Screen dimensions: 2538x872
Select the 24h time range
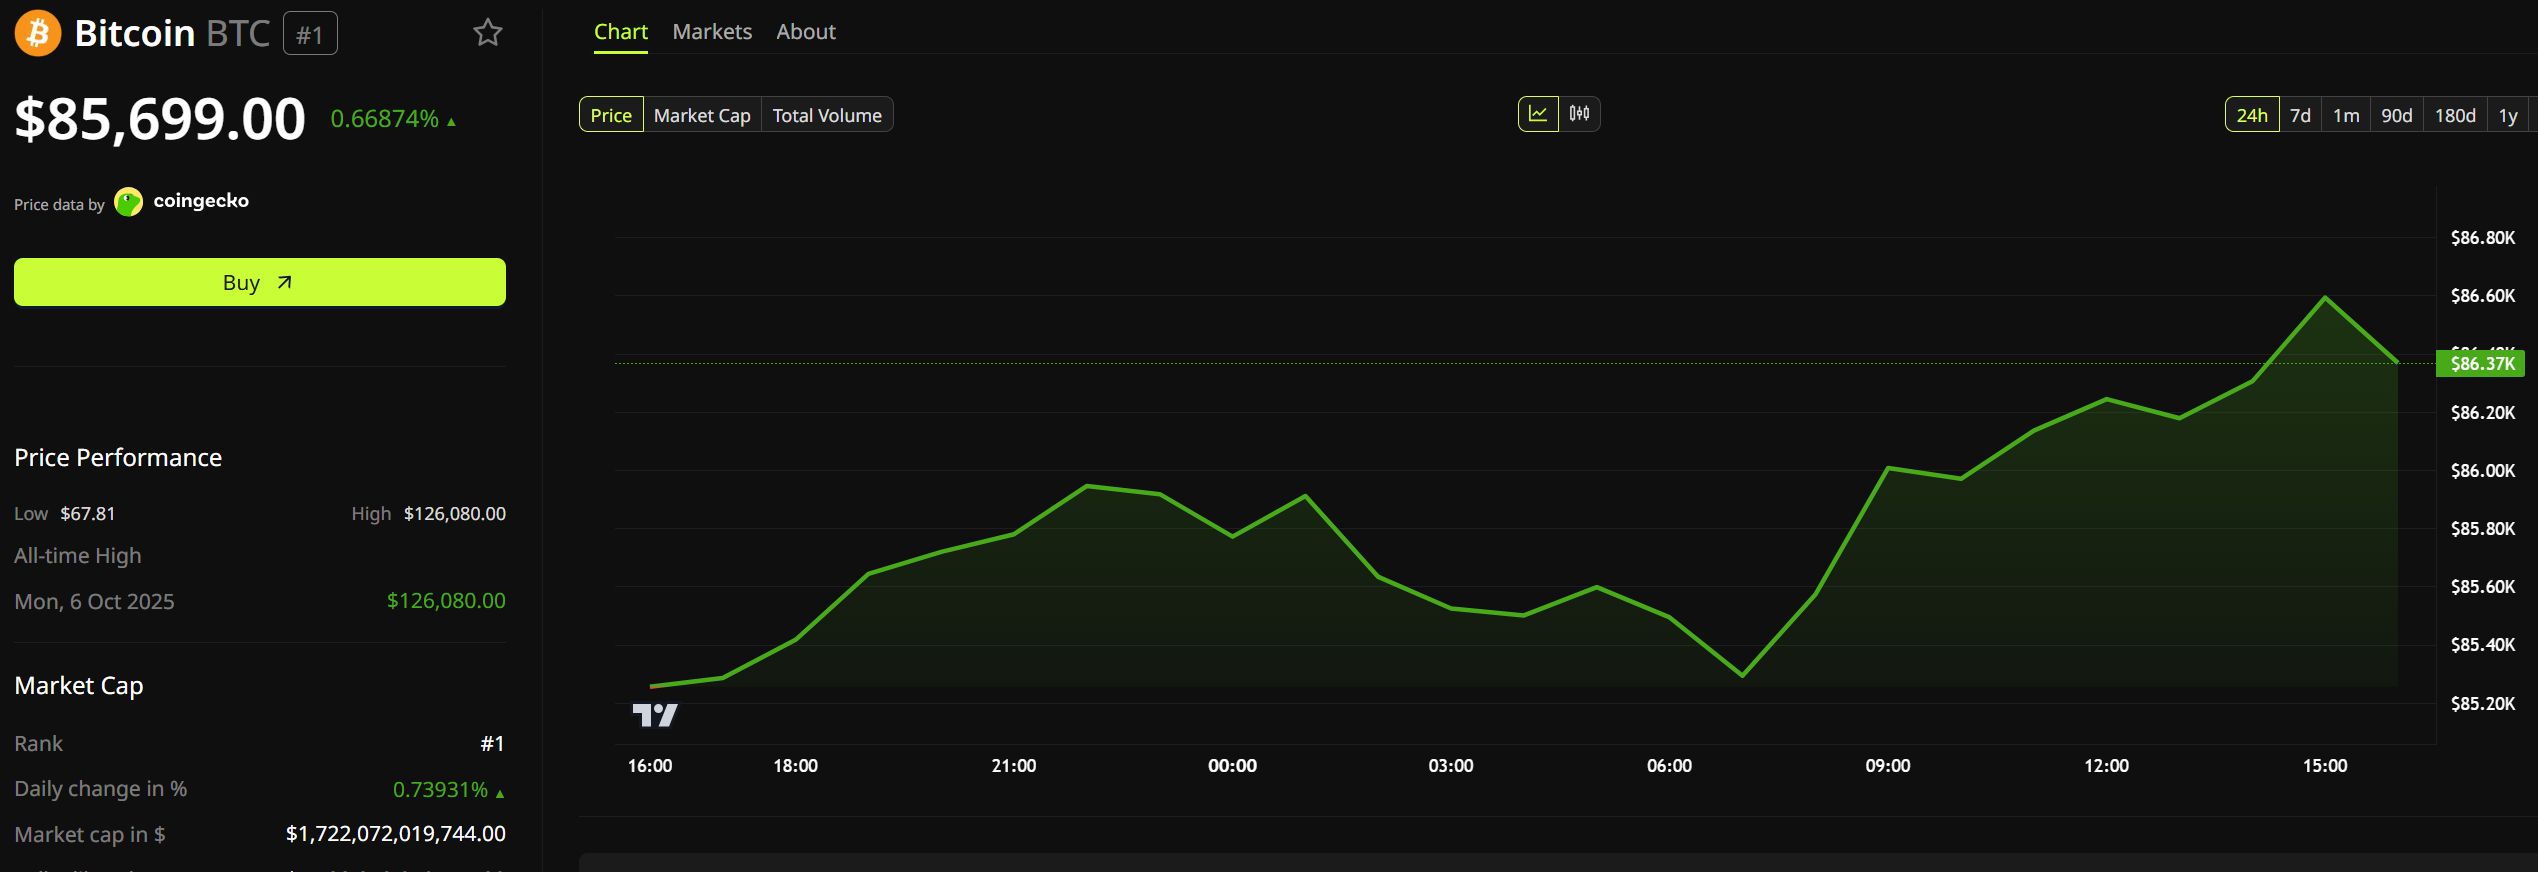pyautogui.click(x=2252, y=115)
